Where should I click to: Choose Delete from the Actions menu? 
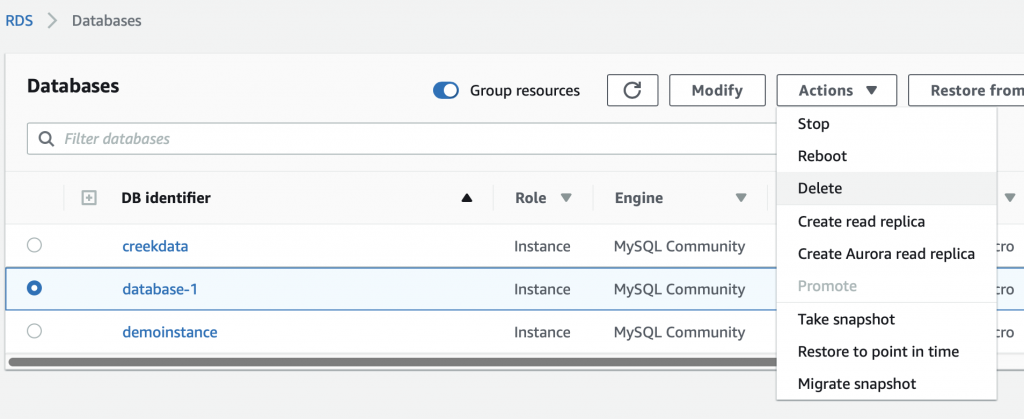pyautogui.click(x=886, y=189)
